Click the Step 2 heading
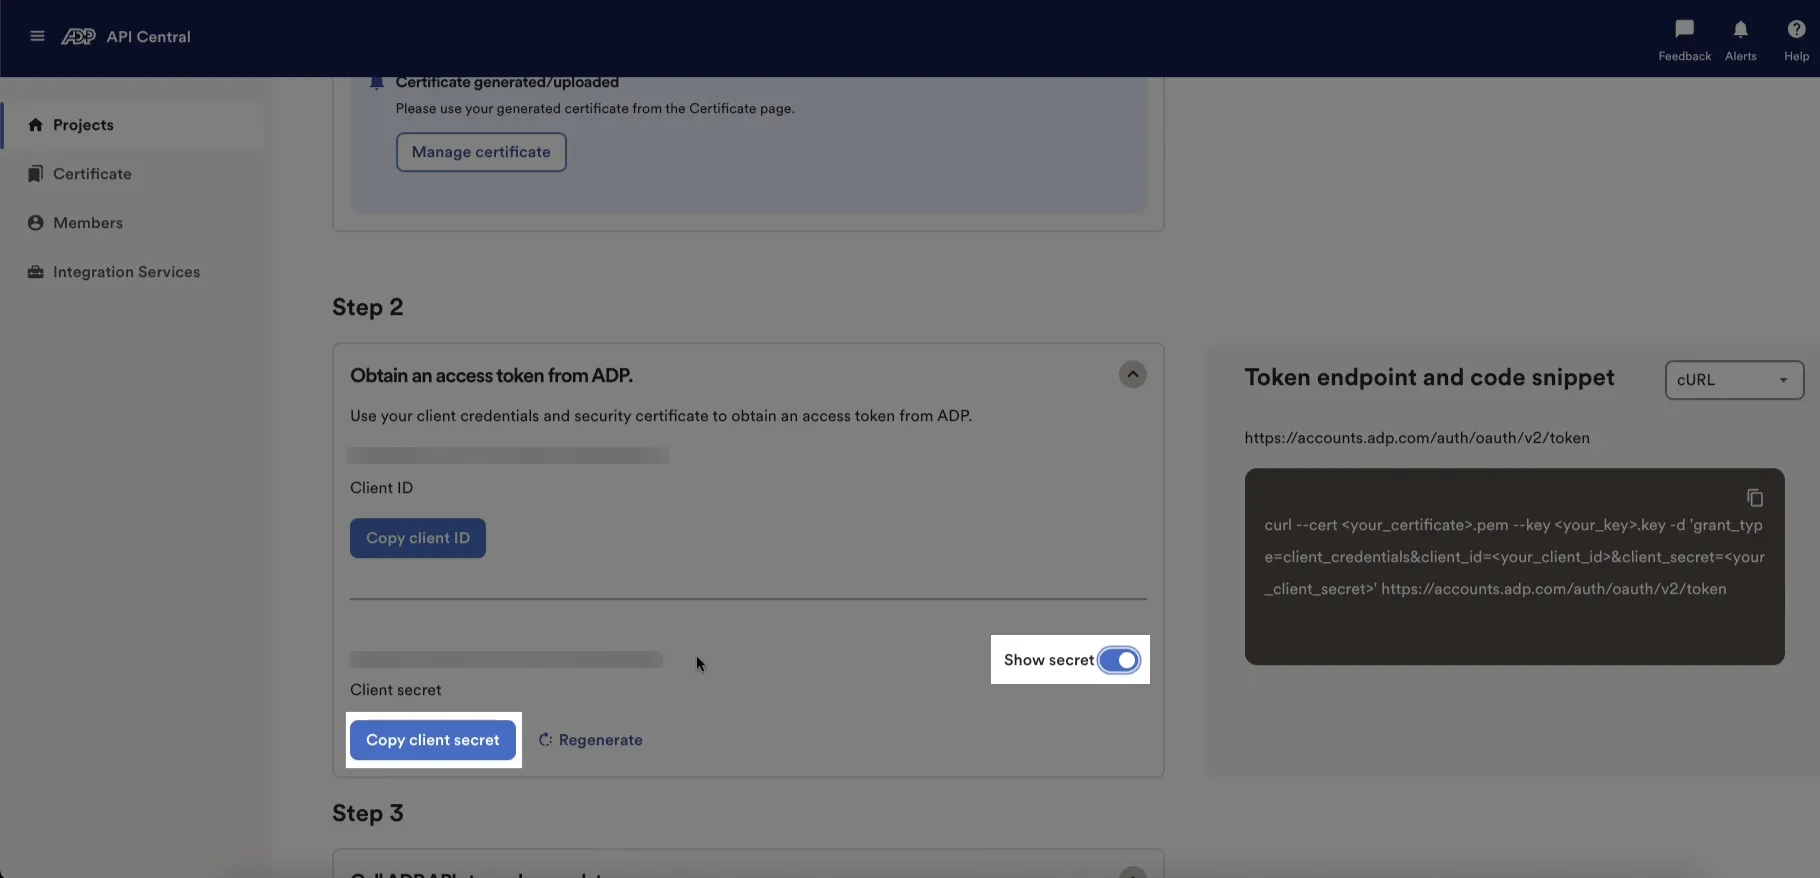 [x=368, y=307]
